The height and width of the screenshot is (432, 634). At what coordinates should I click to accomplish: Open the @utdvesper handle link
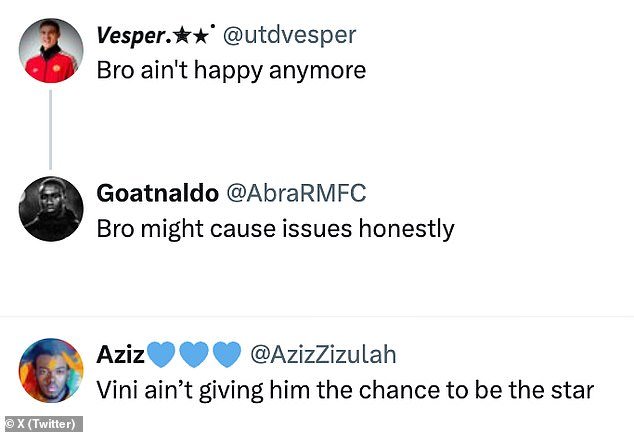[288, 36]
